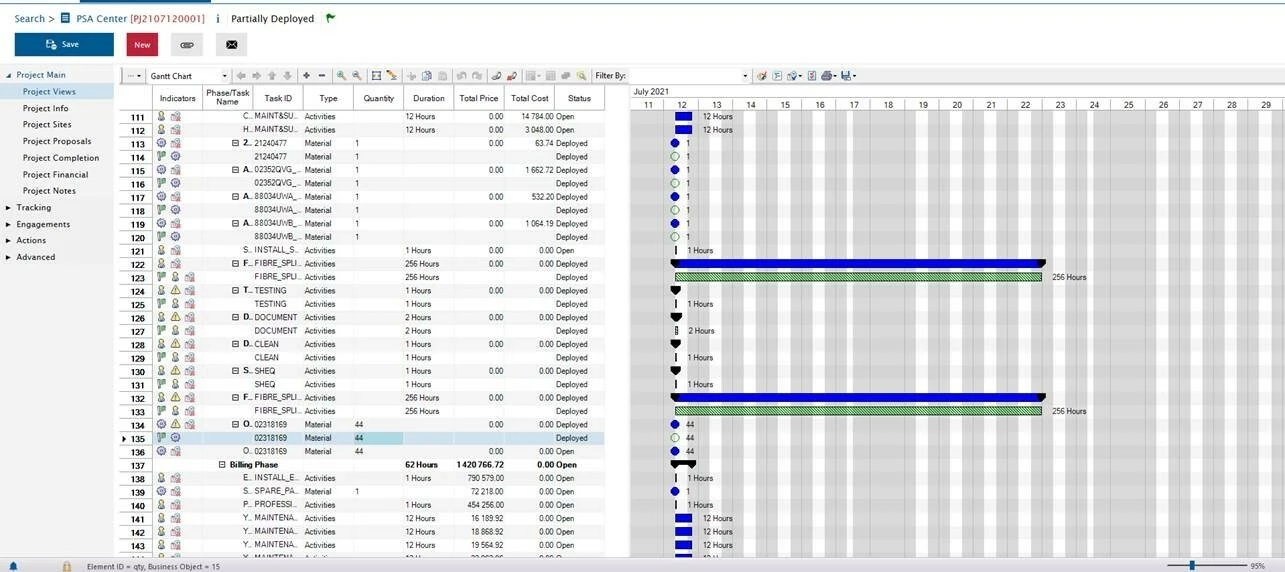This screenshot has width=1285, height=572.
Task: Click the move task up arrow icon
Action: click(272, 76)
